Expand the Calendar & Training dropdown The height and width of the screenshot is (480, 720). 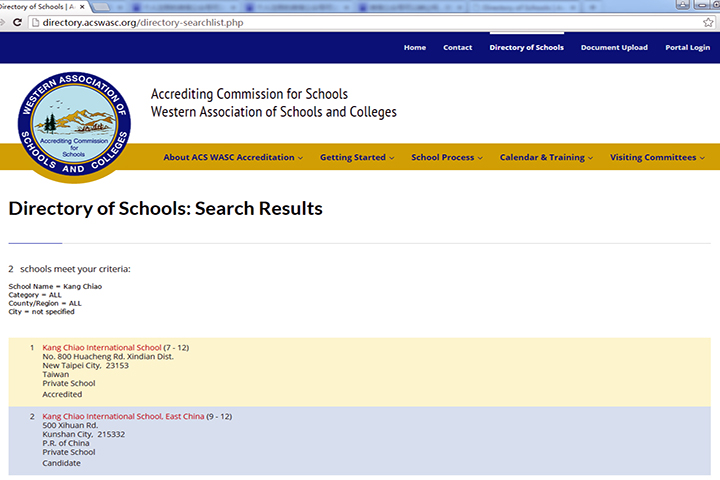pos(546,157)
